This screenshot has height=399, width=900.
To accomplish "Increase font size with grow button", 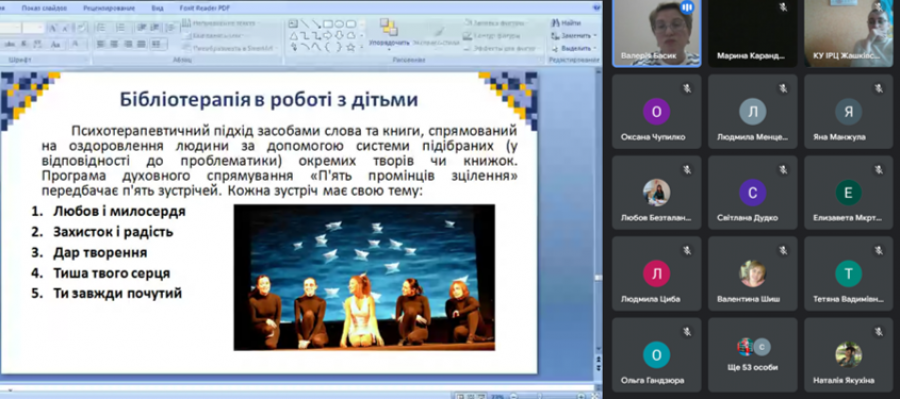I will click(52, 28).
